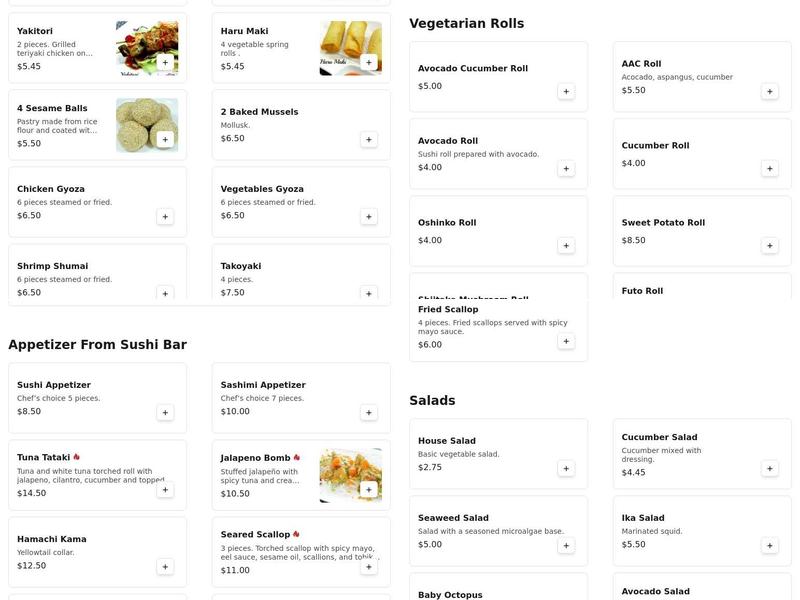The image size is (800, 600).
Task: Add House Salad with plus button
Action: pos(566,468)
